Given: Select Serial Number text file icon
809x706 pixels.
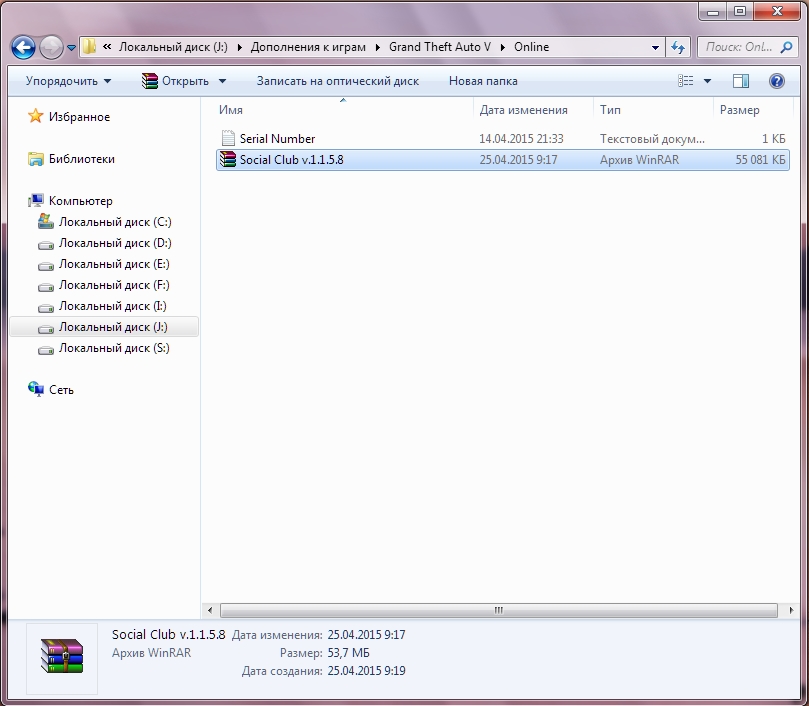Looking at the screenshot, I should click(228, 138).
